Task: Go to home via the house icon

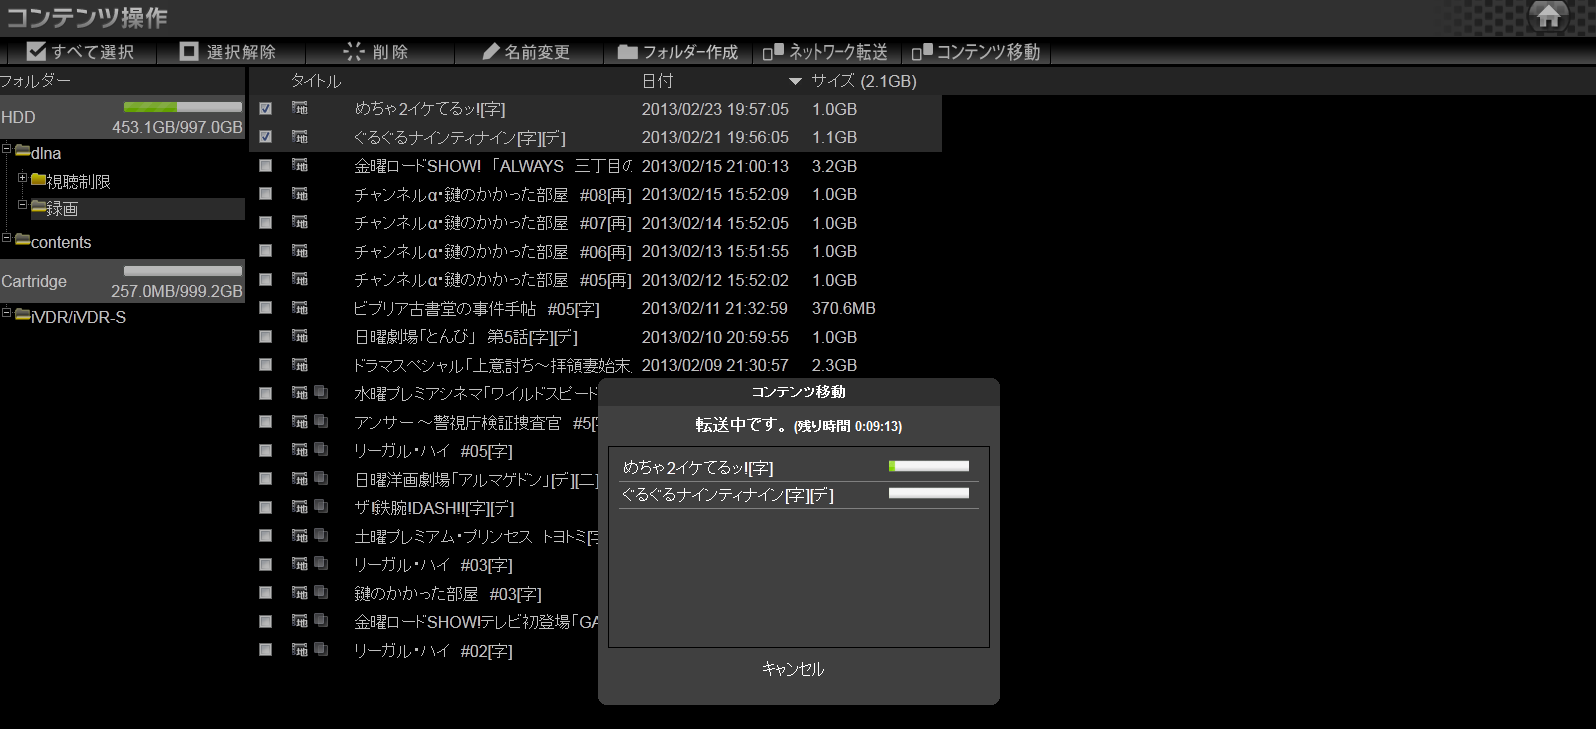Action: (x=1548, y=16)
